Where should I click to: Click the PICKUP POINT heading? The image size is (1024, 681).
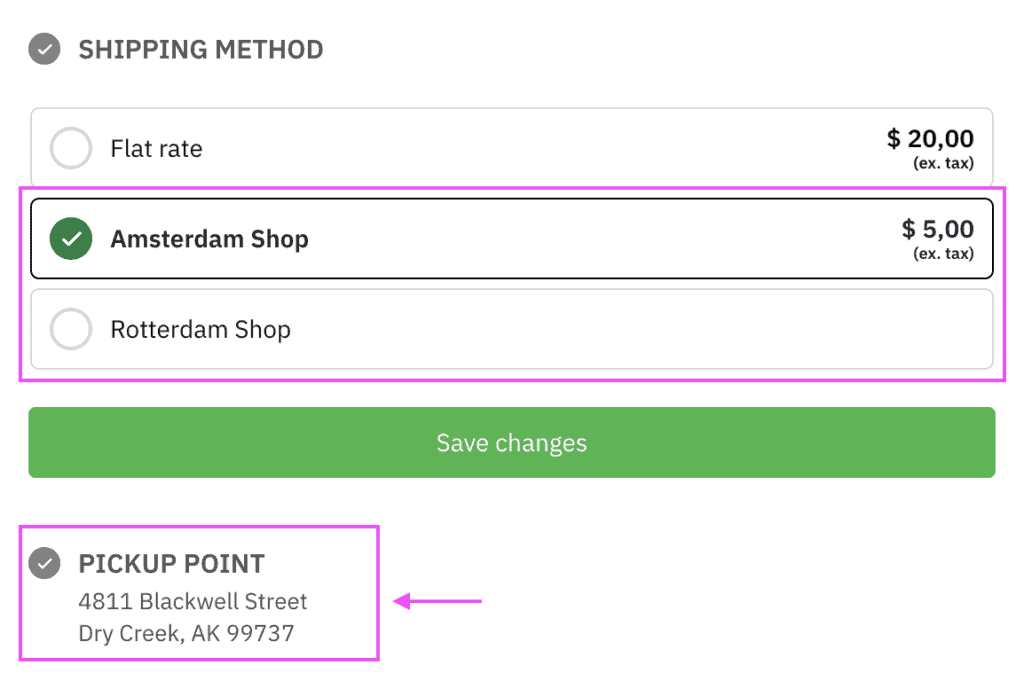click(171, 563)
